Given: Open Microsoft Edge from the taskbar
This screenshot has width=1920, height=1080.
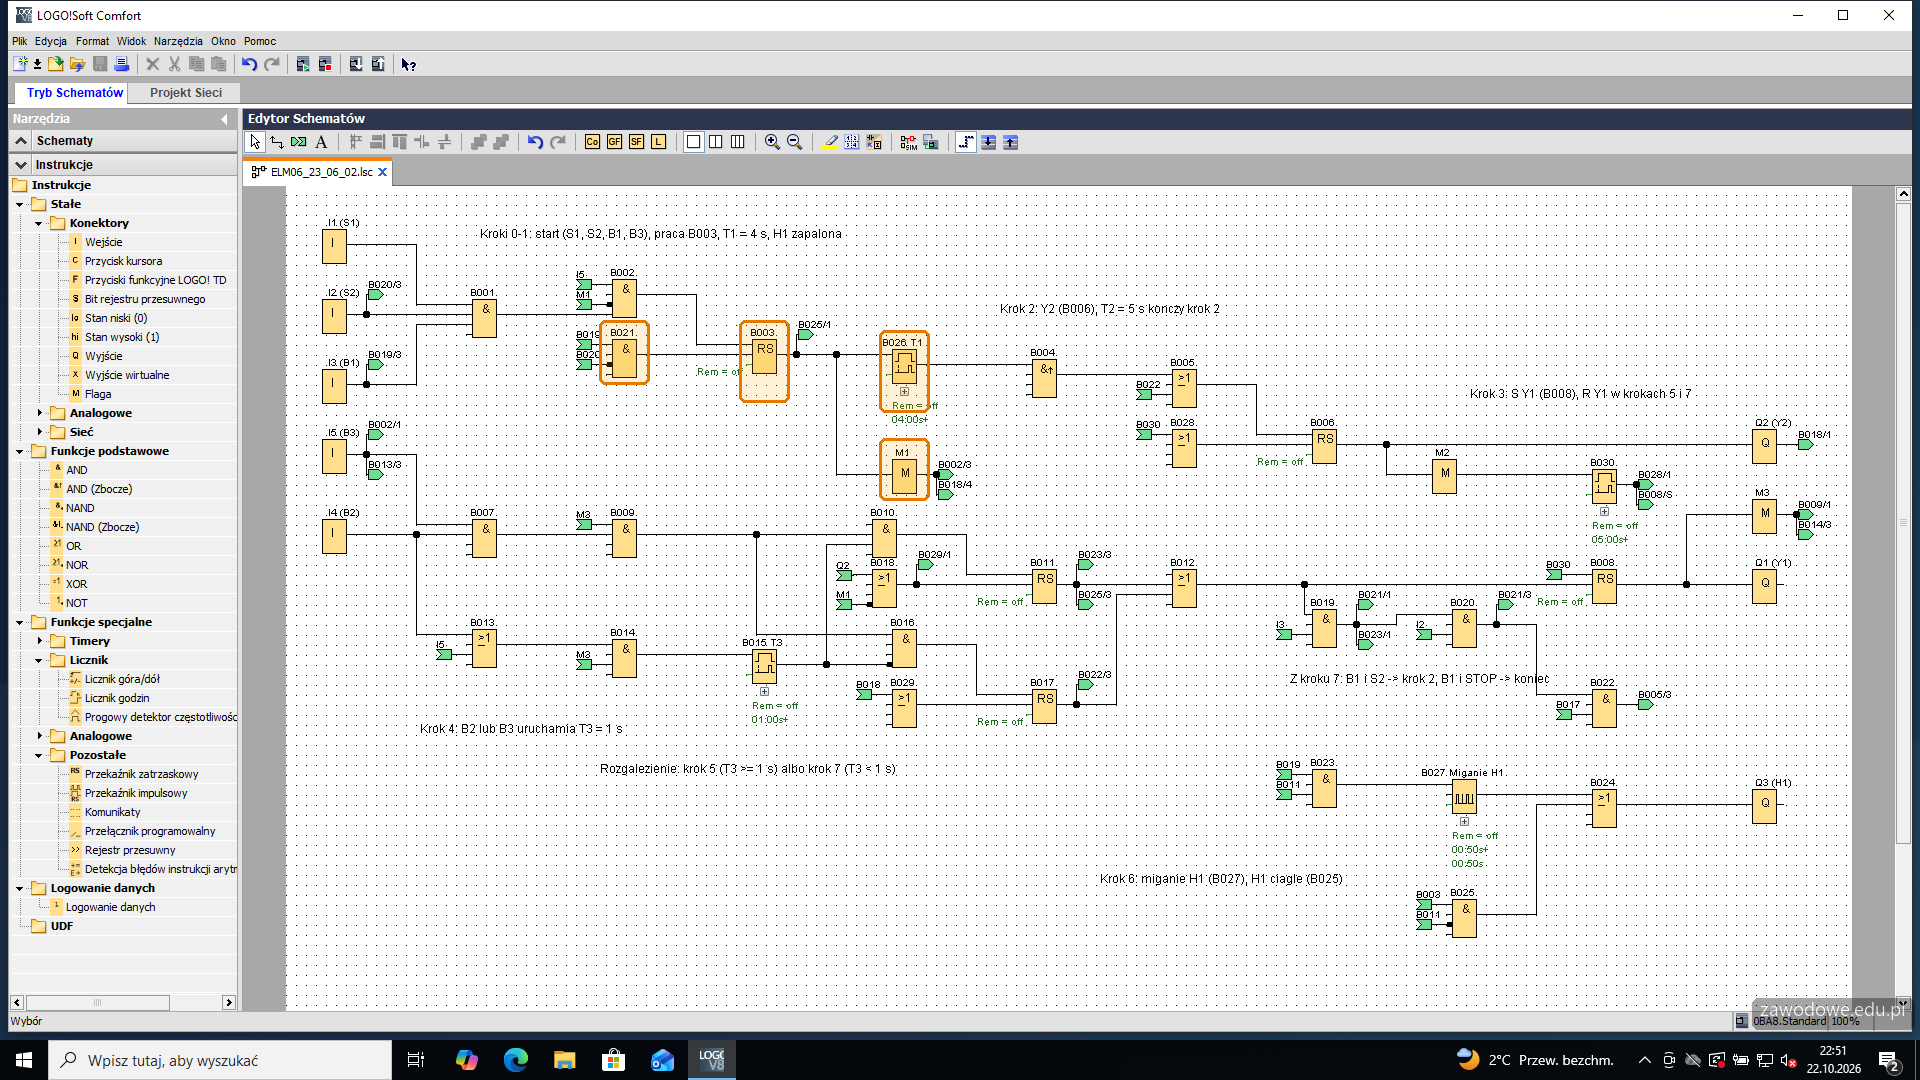Looking at the screenshot, I should click(516, 1060).
